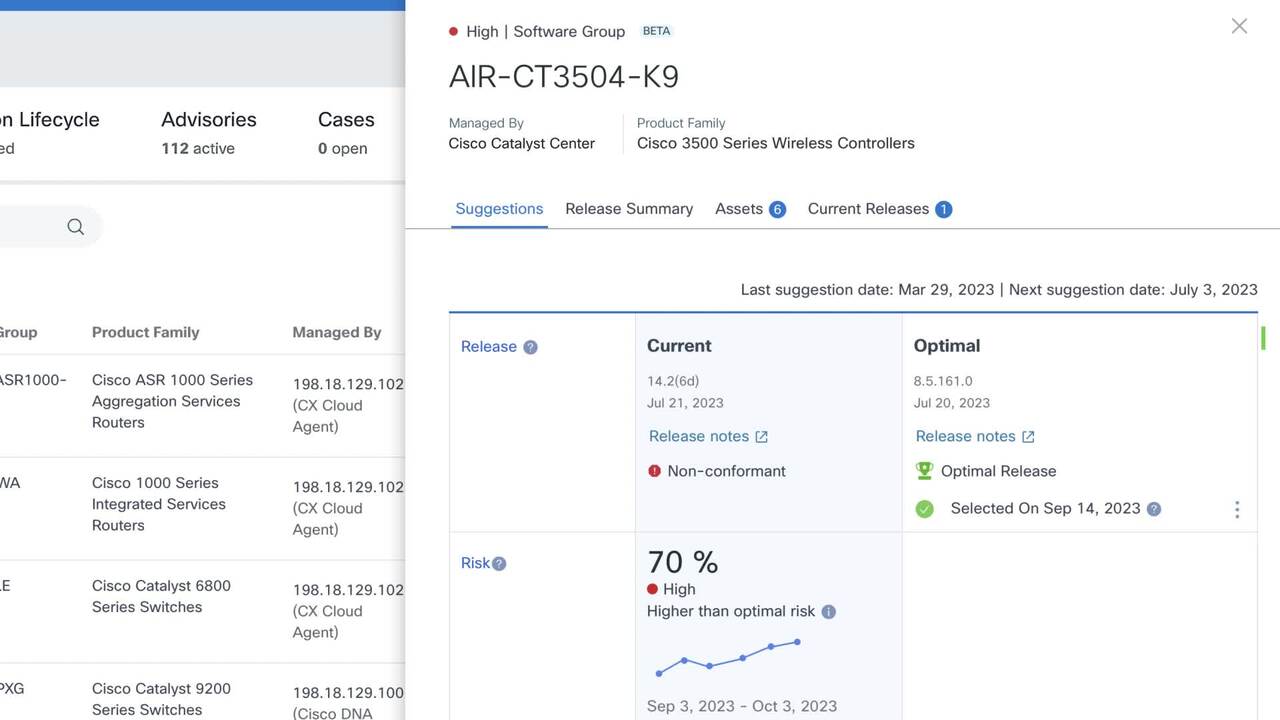
Task: Click the red Non-conformant alert icon
Action: tap(654, 471)
